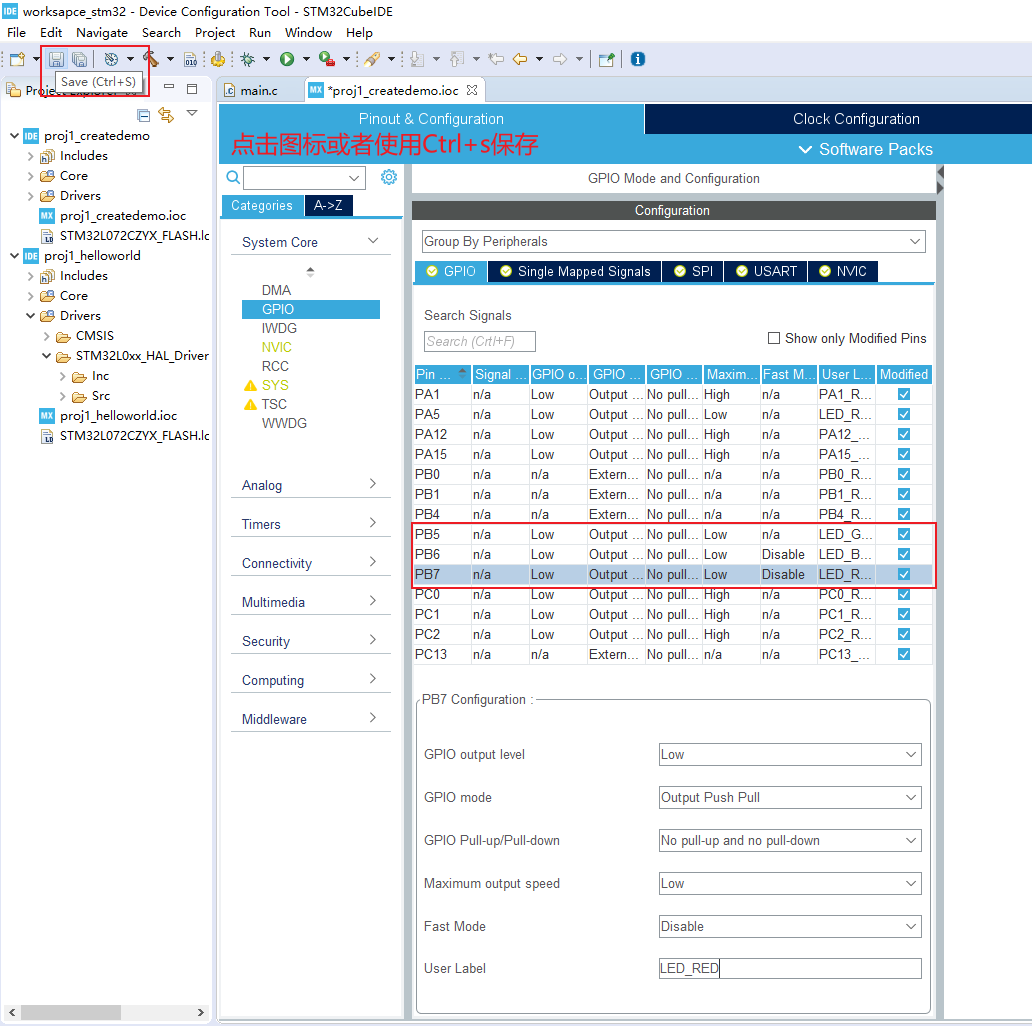Click the highlighter search tool icon

373,59
